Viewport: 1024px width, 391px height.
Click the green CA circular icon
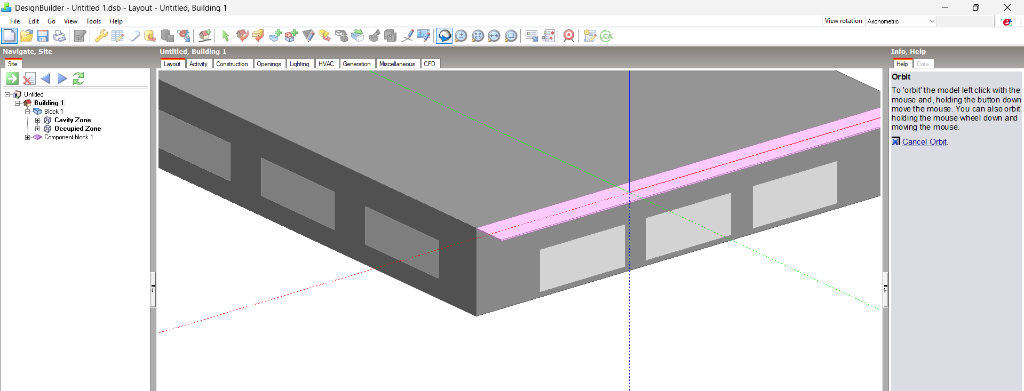pos(606,35)
